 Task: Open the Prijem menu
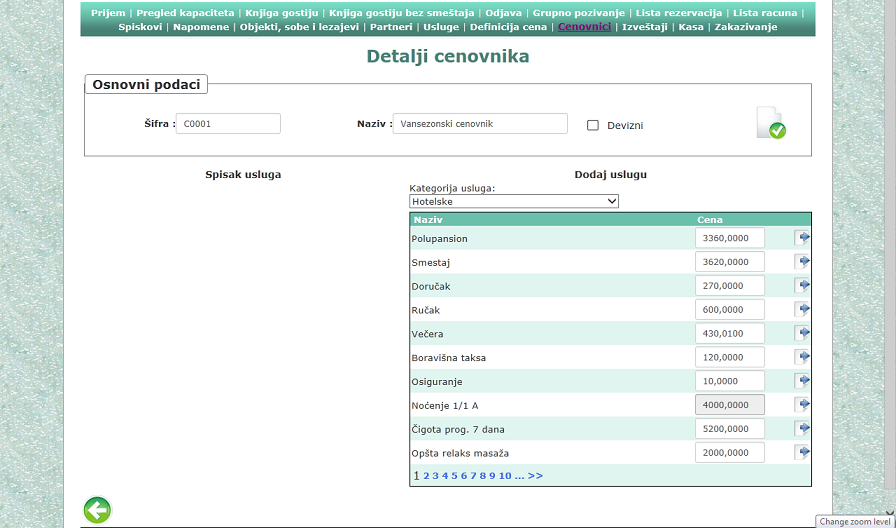[x=108, y=13]
